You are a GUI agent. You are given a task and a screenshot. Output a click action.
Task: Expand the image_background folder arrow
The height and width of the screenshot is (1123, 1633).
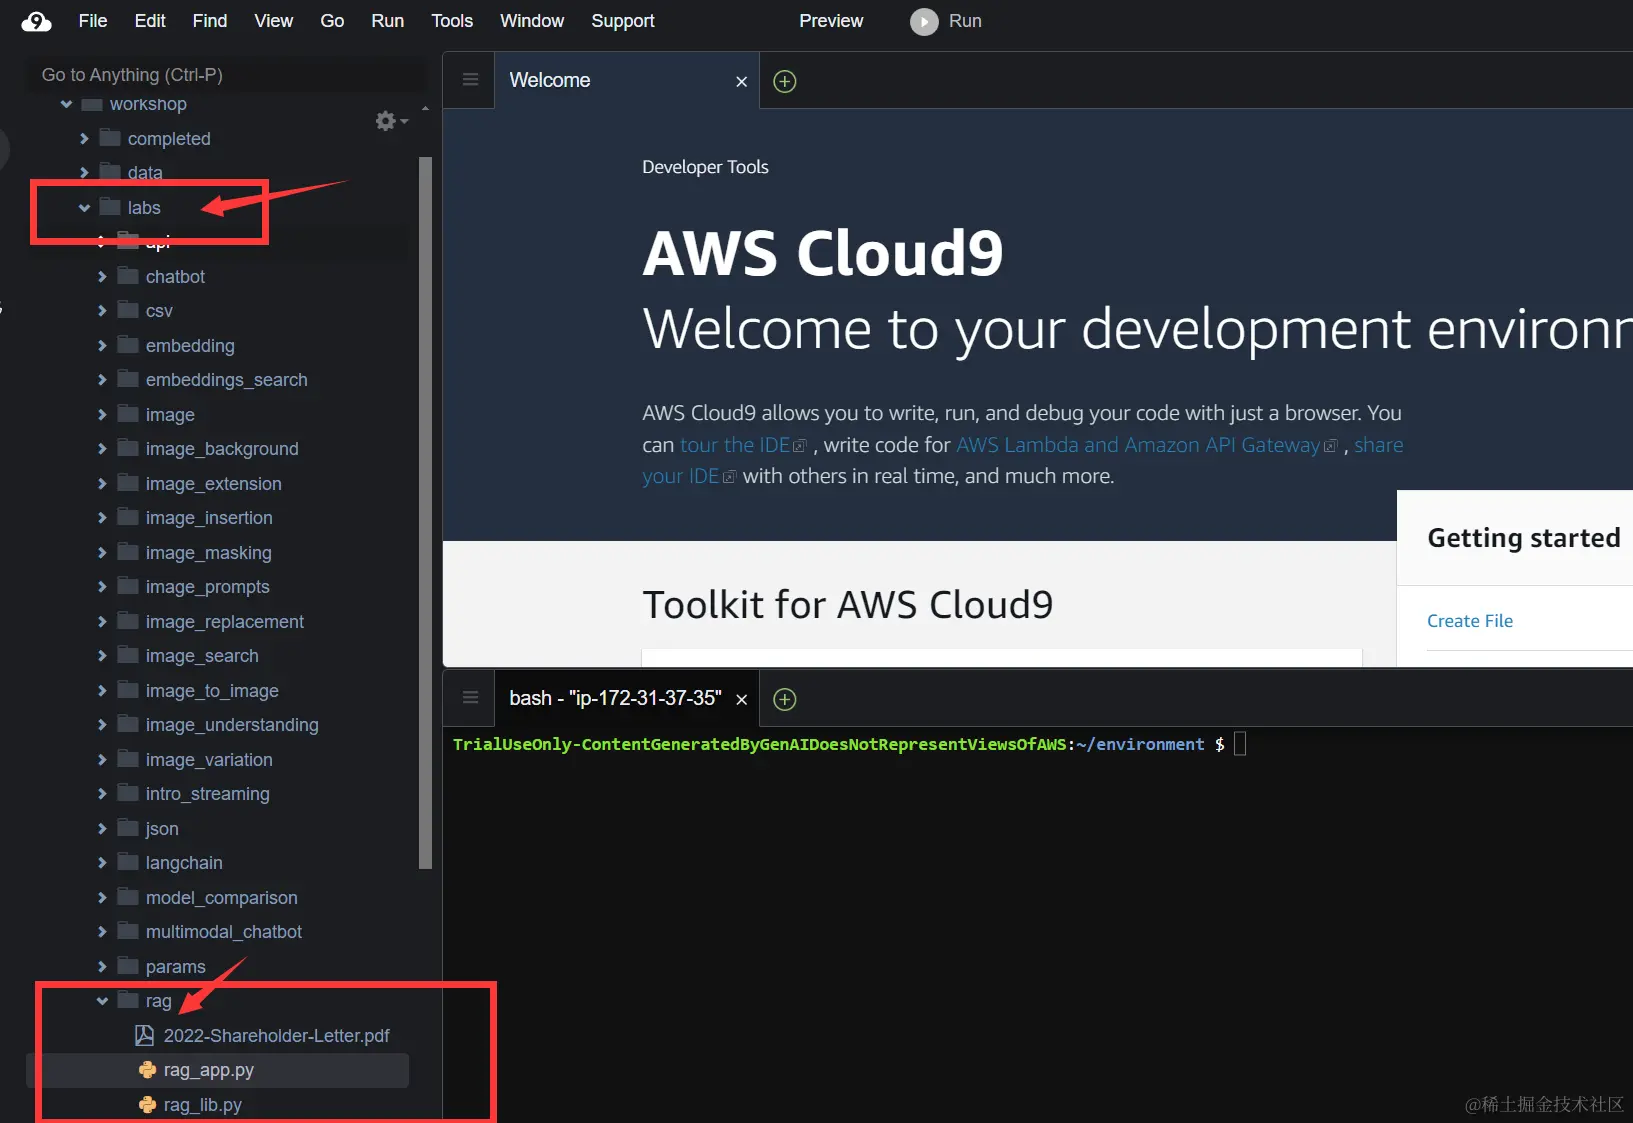(102, 449)
